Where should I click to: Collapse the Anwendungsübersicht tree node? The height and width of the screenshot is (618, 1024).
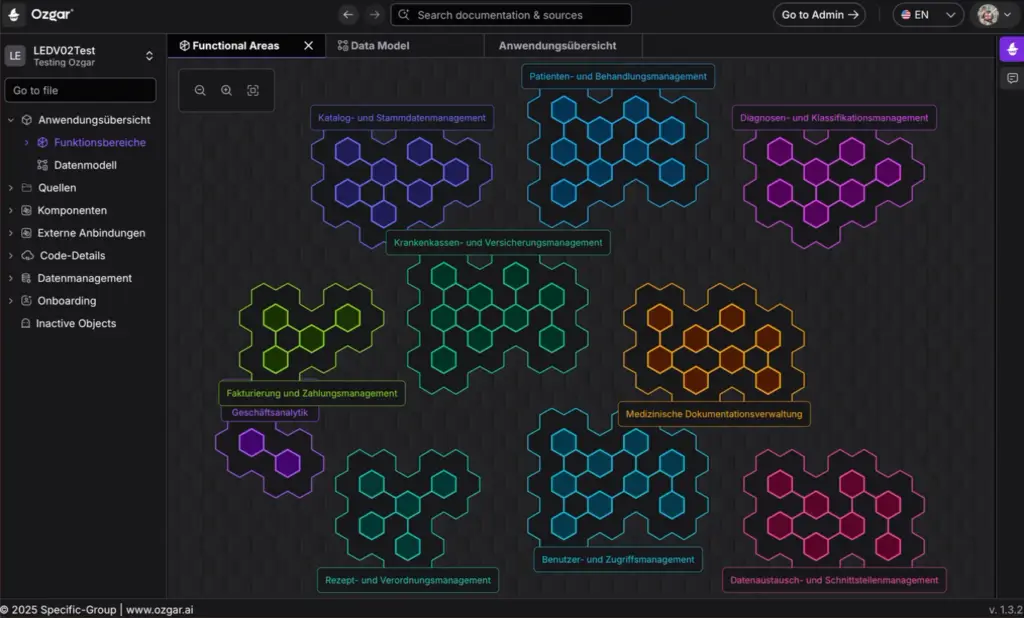click(x=11, y=120)
